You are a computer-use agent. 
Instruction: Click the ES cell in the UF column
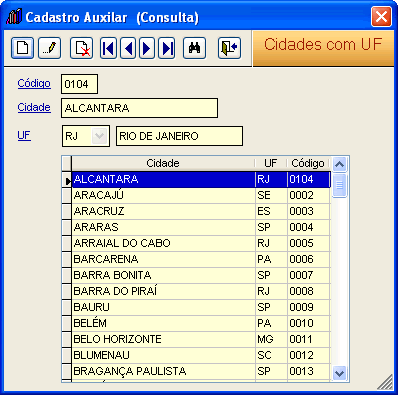pyautogui.click(x=271, y=211)
